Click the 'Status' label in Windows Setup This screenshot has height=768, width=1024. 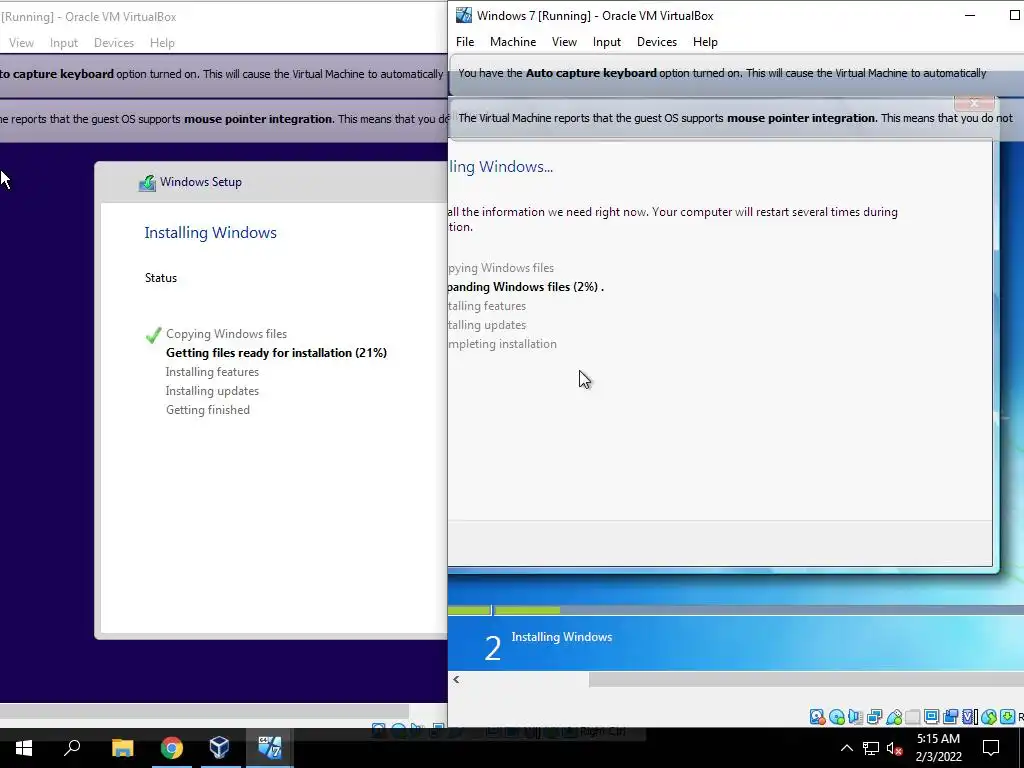click(161, 278)
